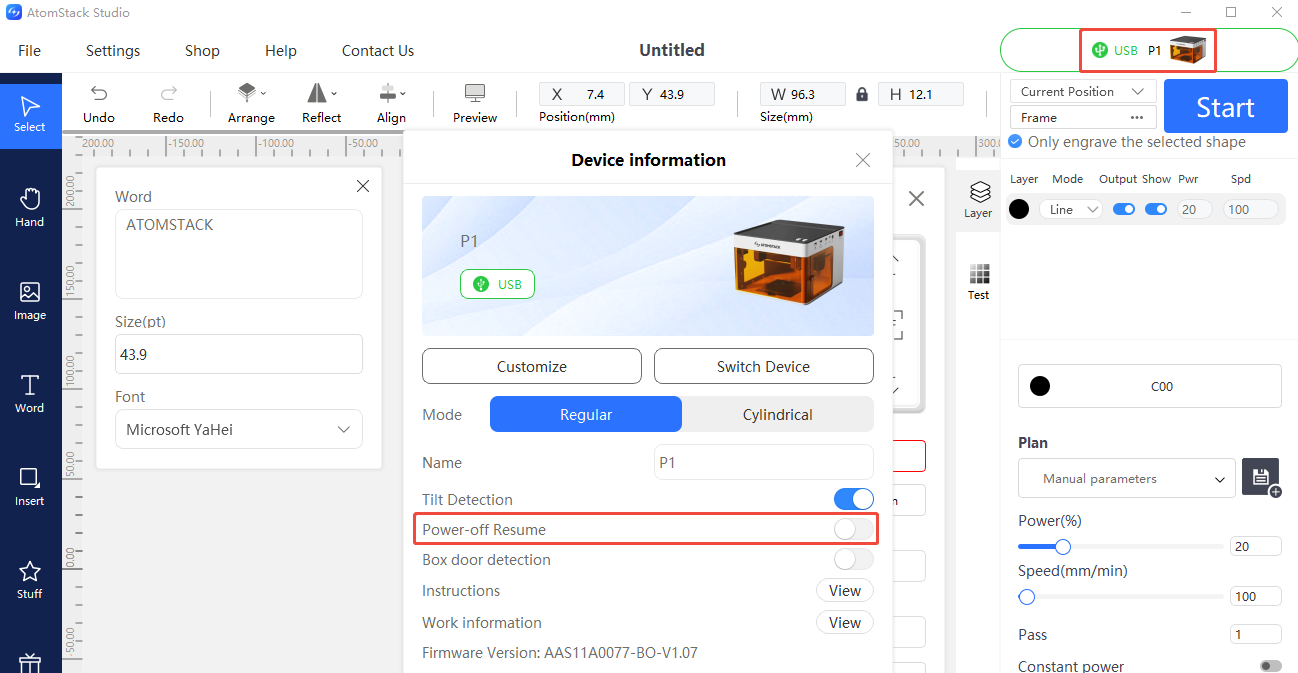Adjust the Speed(mm/min) slider handle
Screen dimensions: 1298x673
[x=1026, y=597]
